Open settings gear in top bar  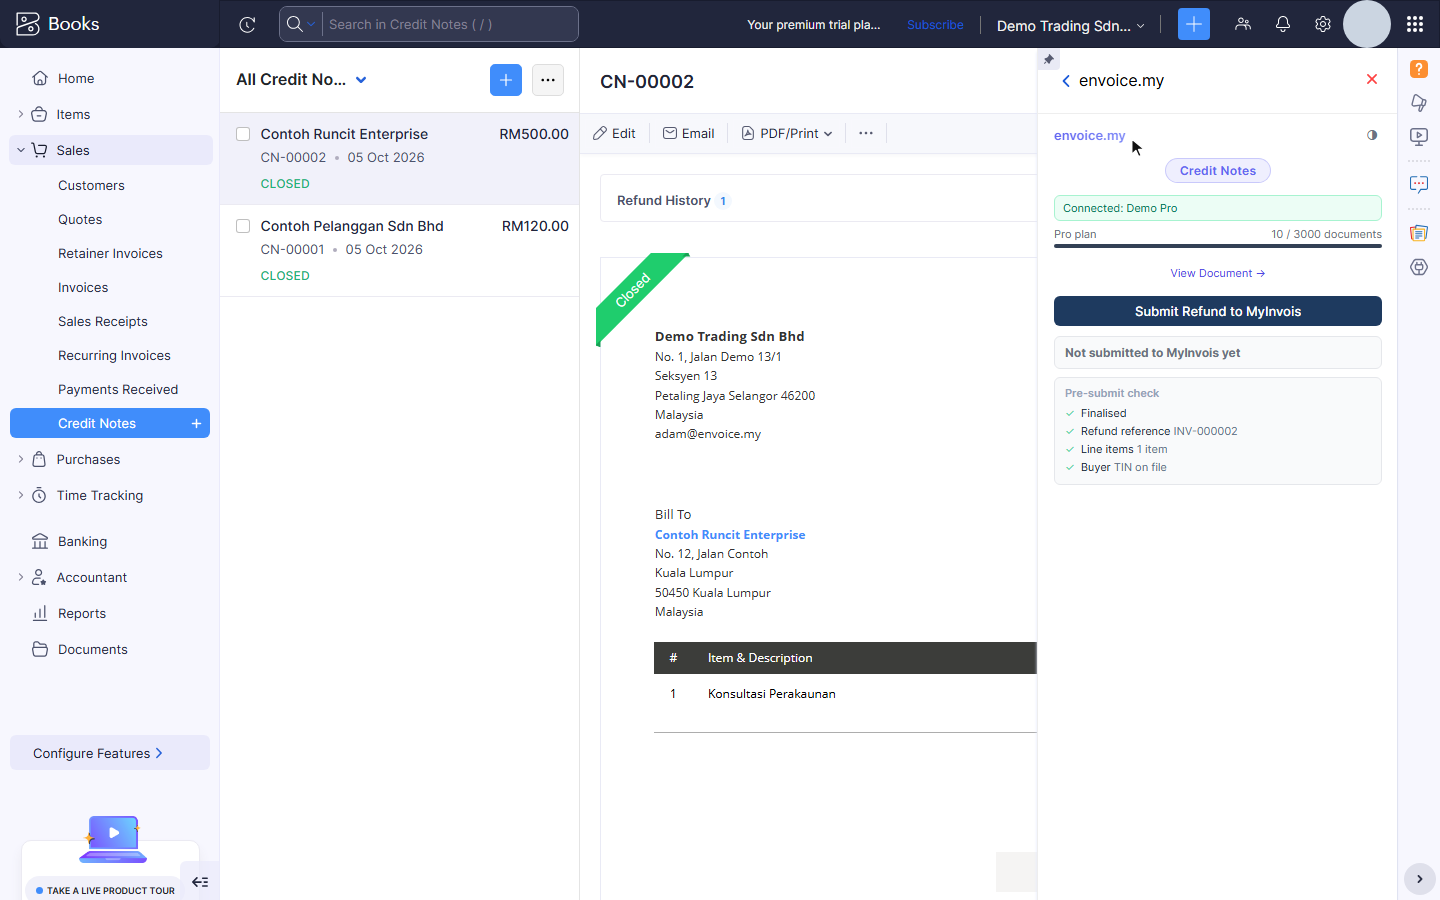1322,24
